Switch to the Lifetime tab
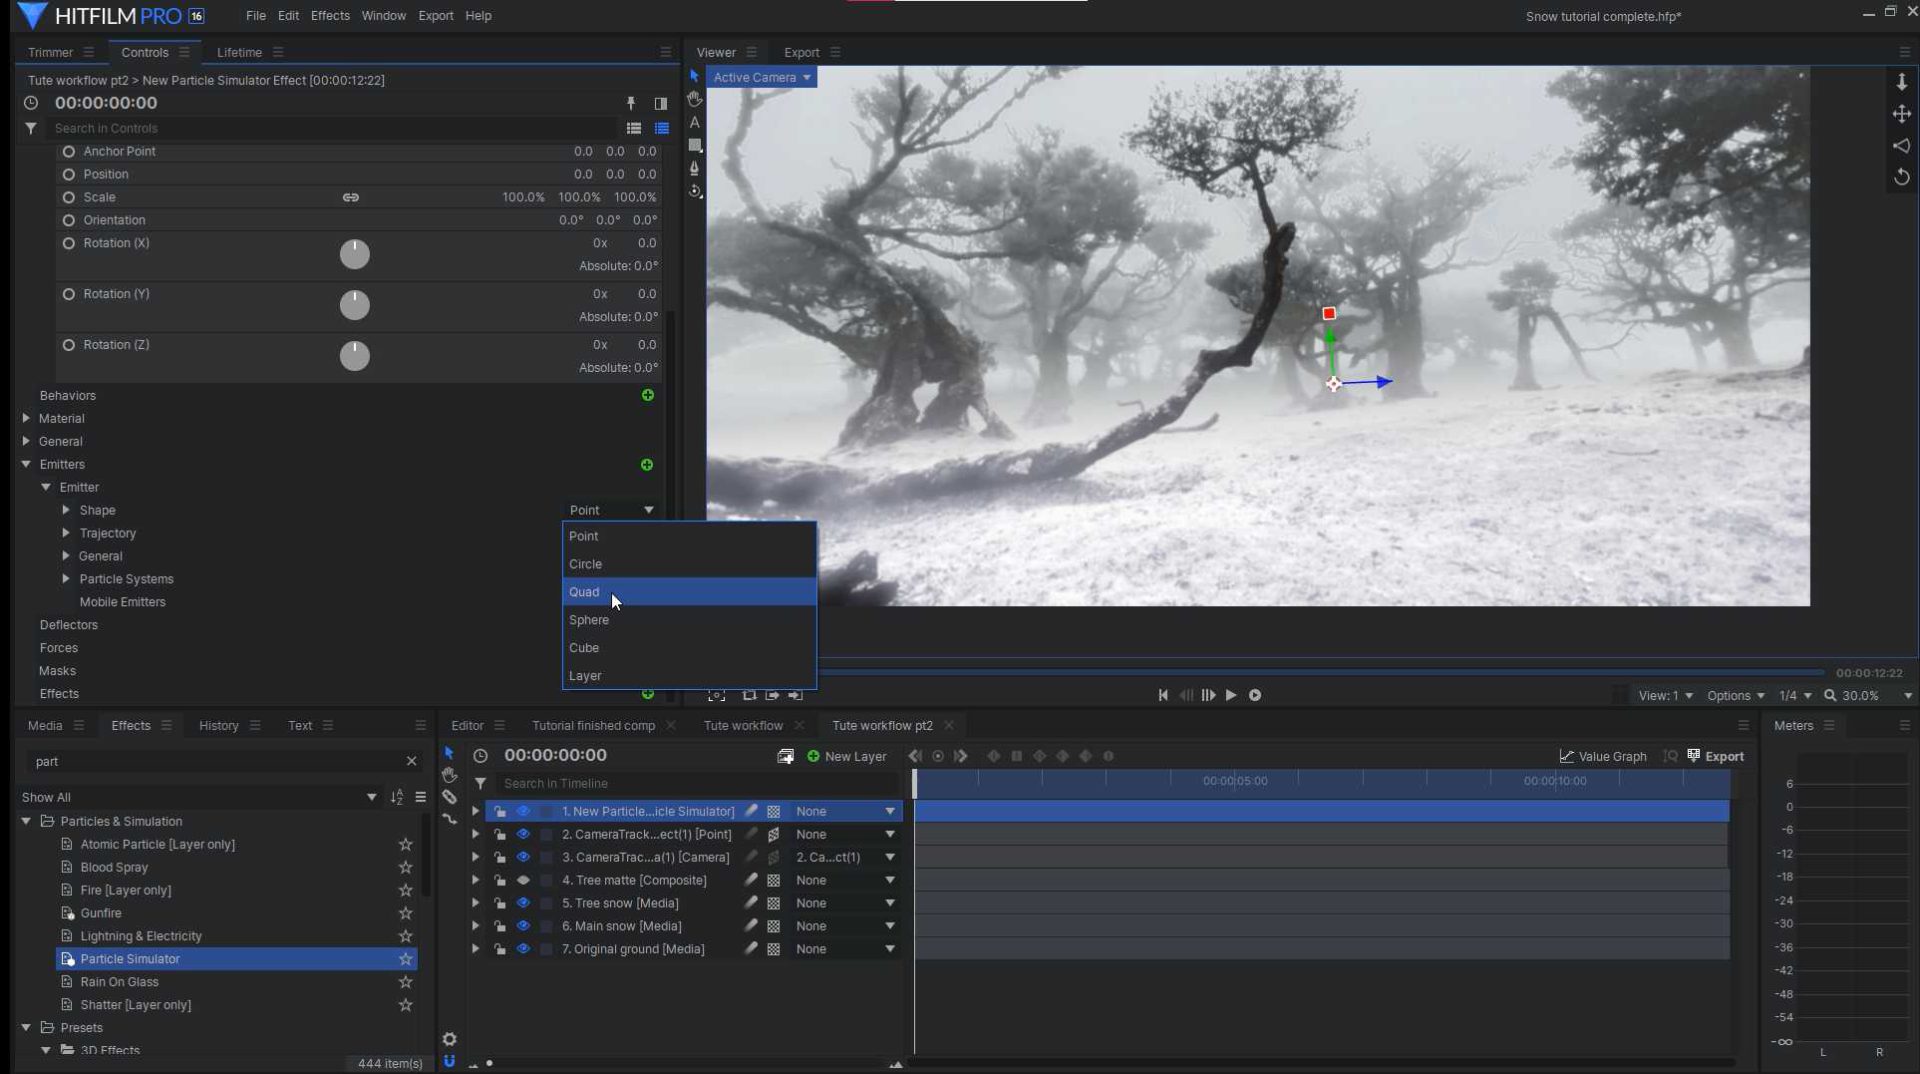The image size is (1920, 1074). (239, 53)
